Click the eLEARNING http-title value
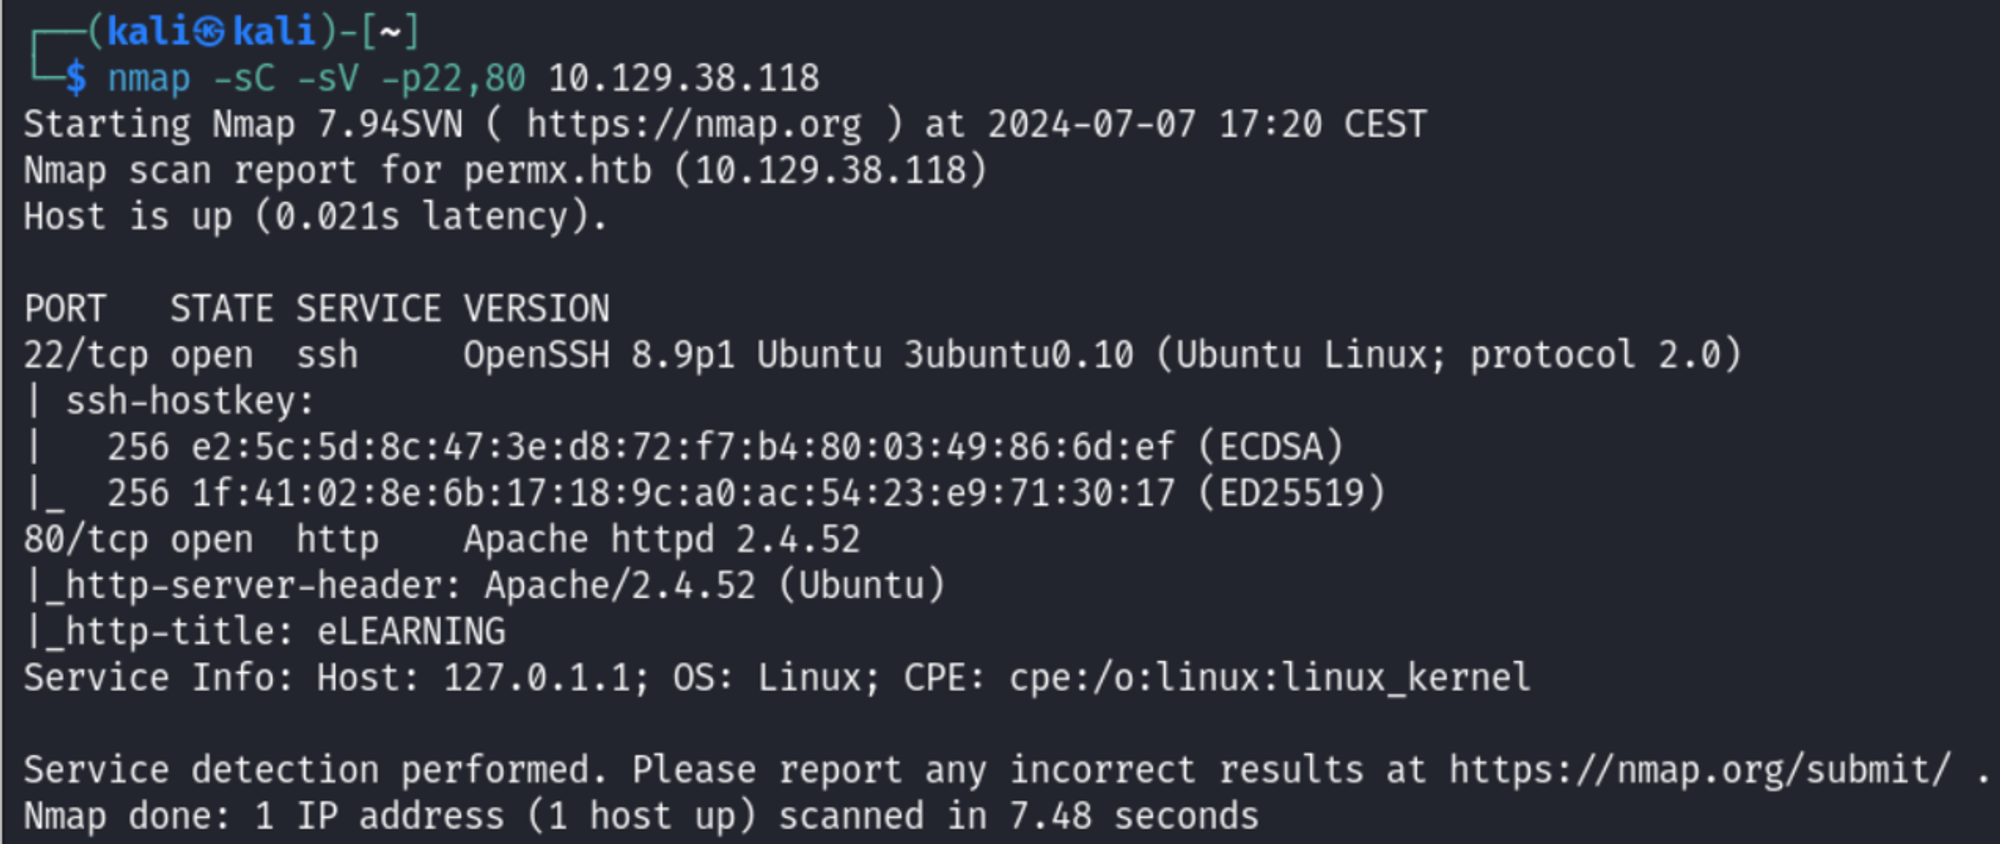 point(411,632)
